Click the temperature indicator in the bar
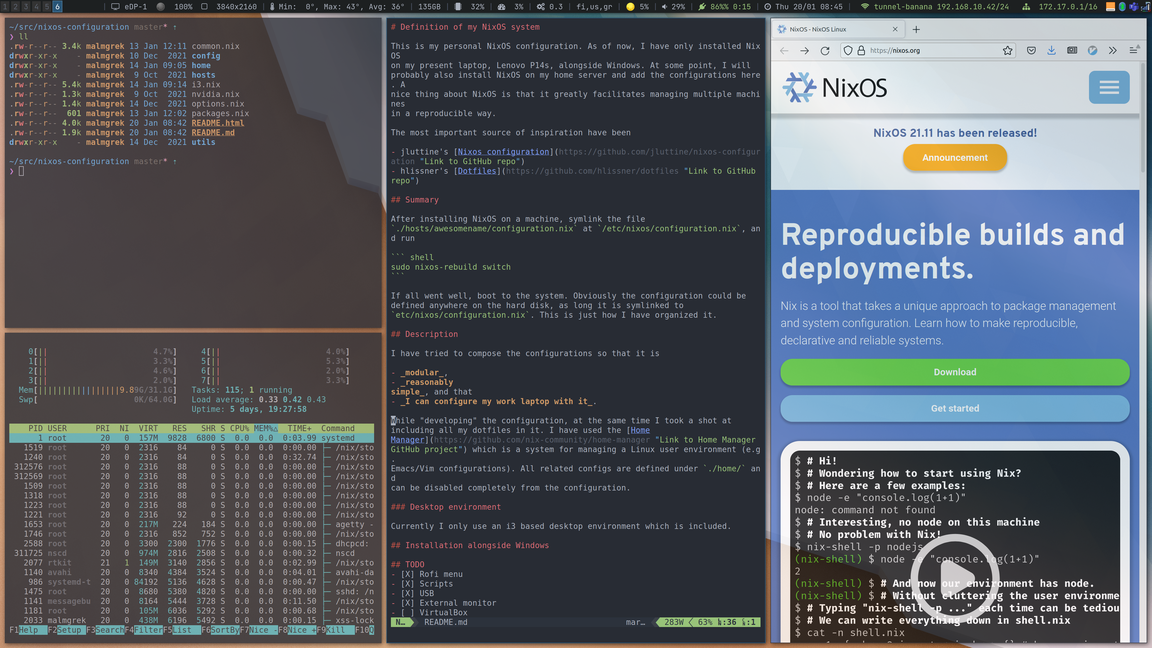This screenshot has height=648, width=1152. (x=337, y=7)
